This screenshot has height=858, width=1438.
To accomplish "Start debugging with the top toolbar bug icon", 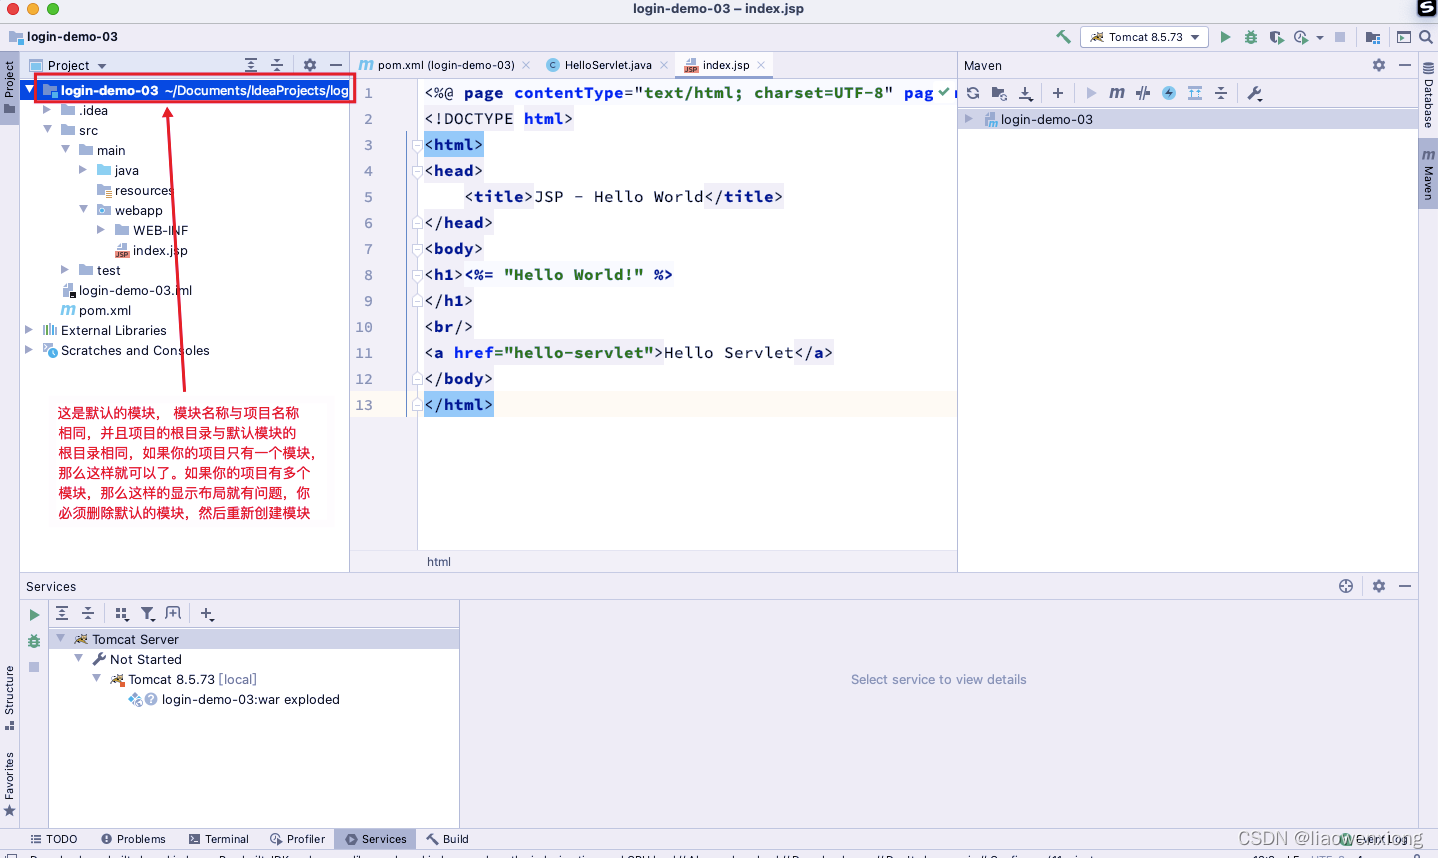I will click(1251, 37).
